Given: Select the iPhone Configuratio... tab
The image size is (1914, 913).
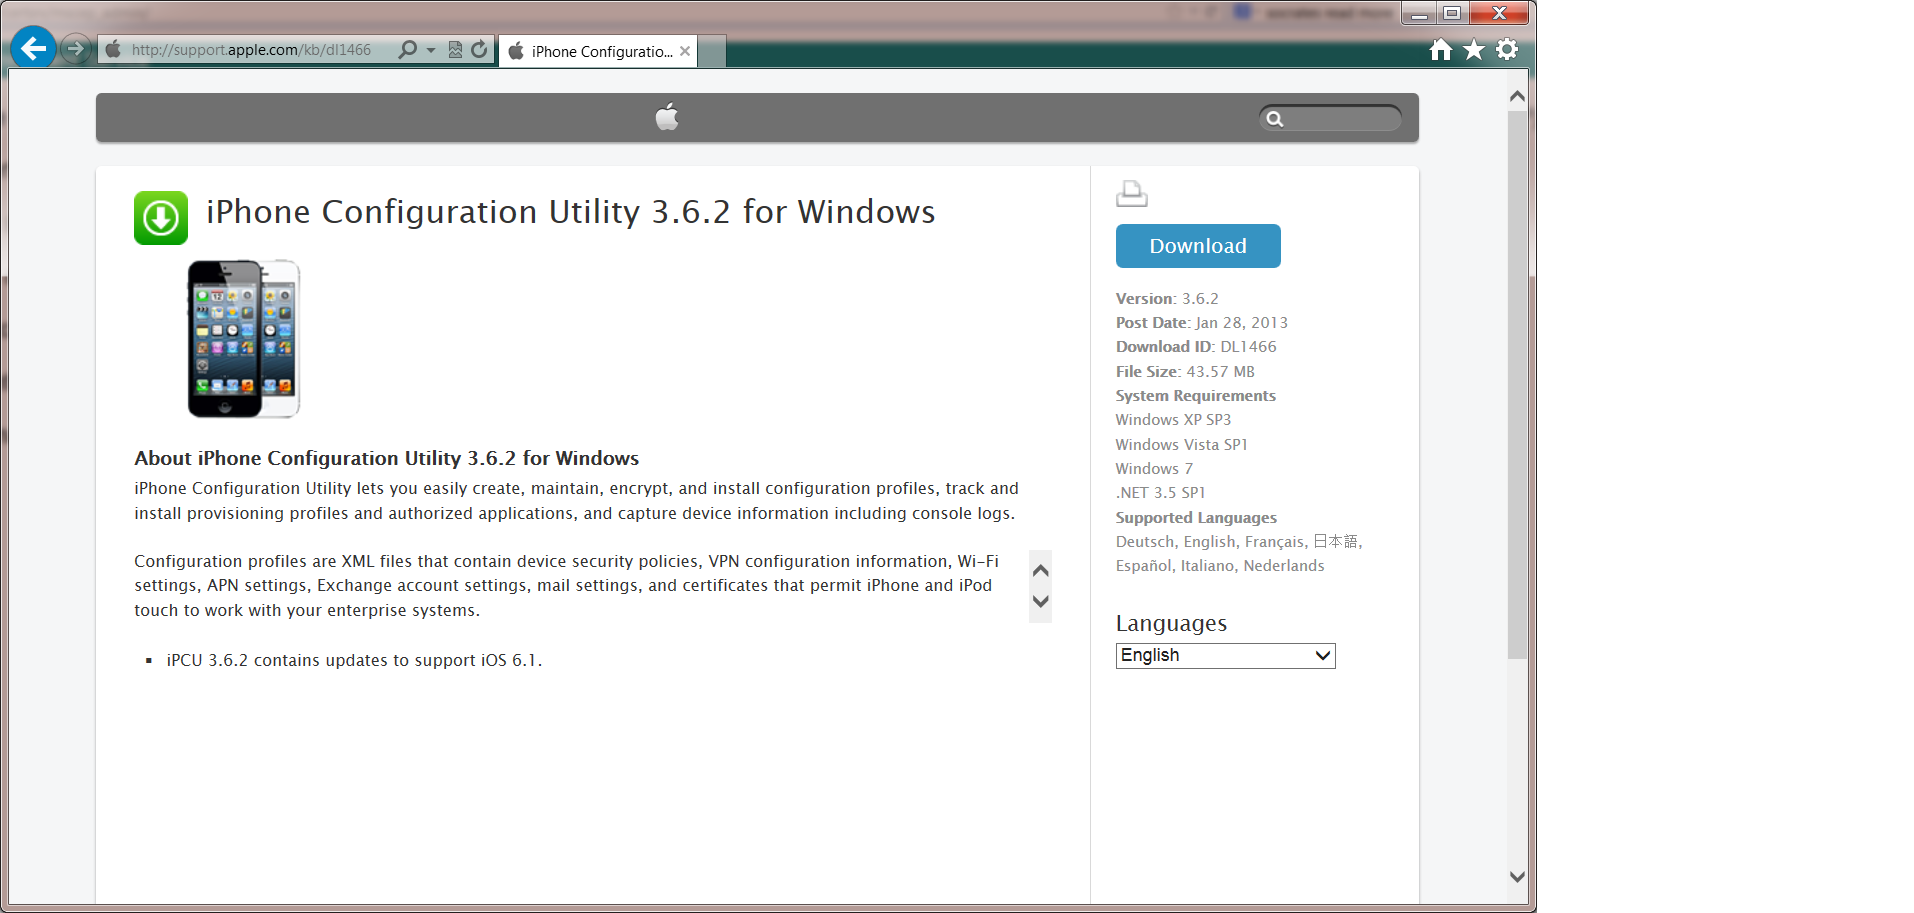Looking at the screenshot, I should click(x=597, y=52).
